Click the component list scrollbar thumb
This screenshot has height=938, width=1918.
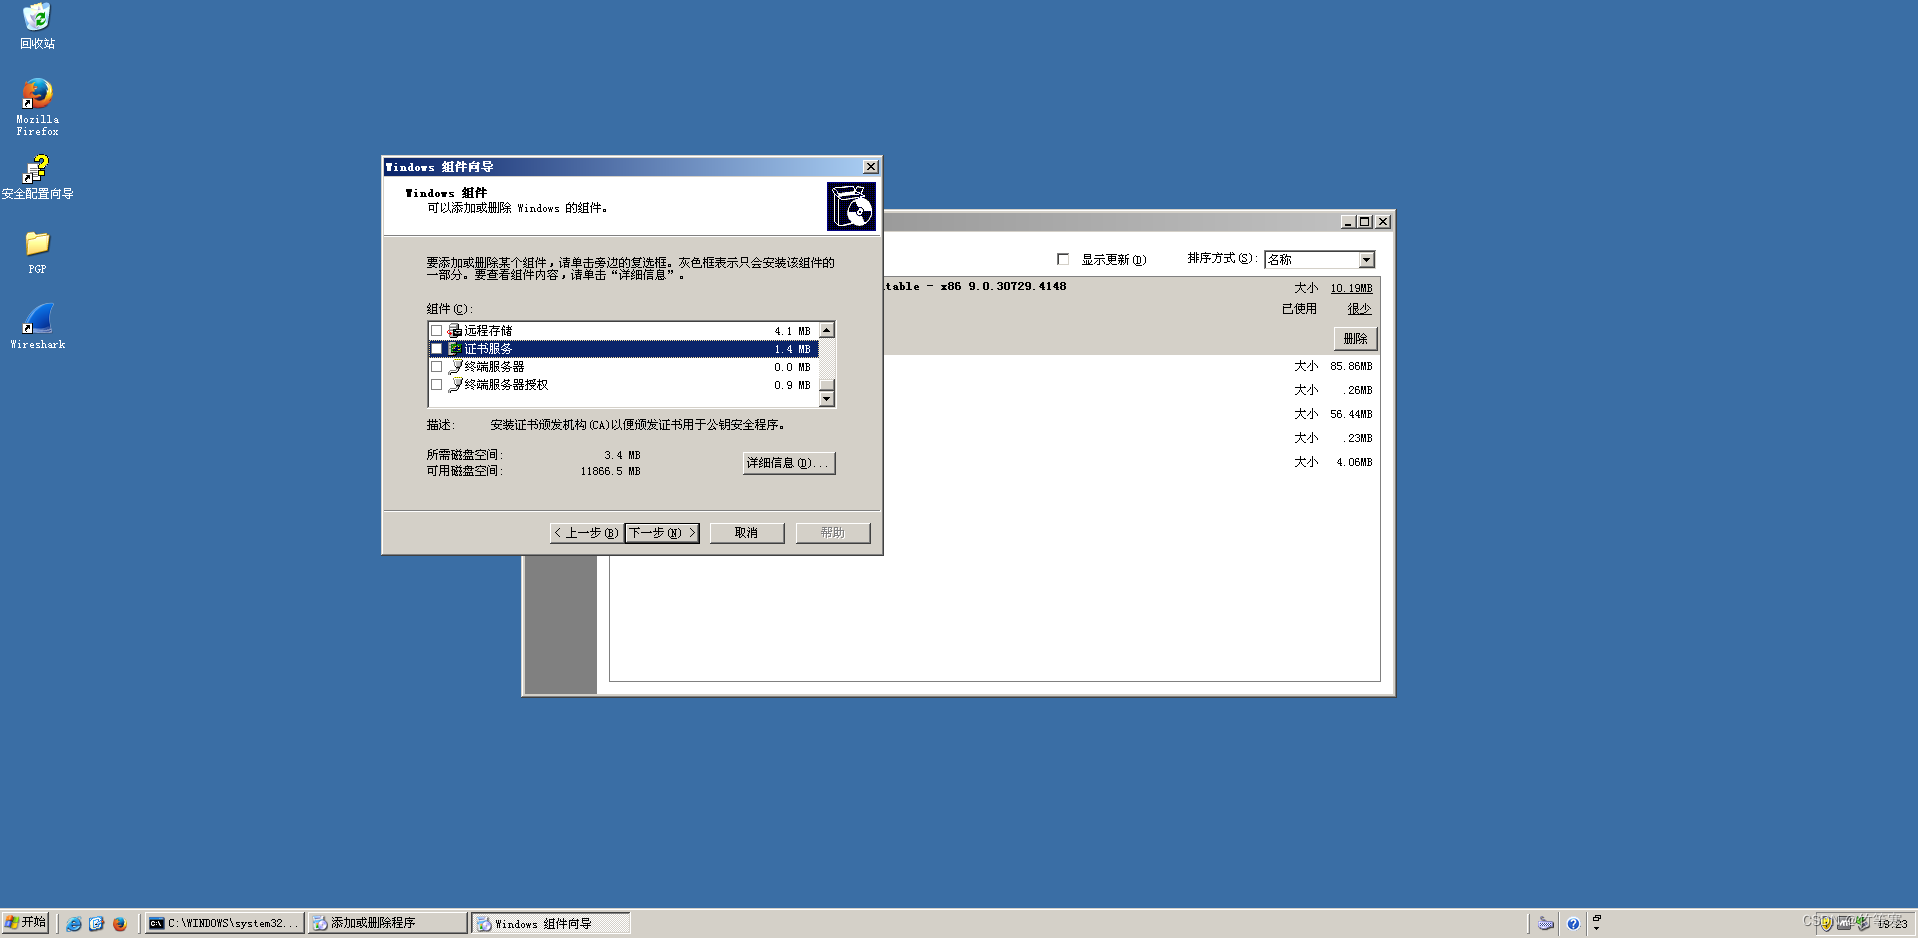pyautogui.click(x=826, y=385)
